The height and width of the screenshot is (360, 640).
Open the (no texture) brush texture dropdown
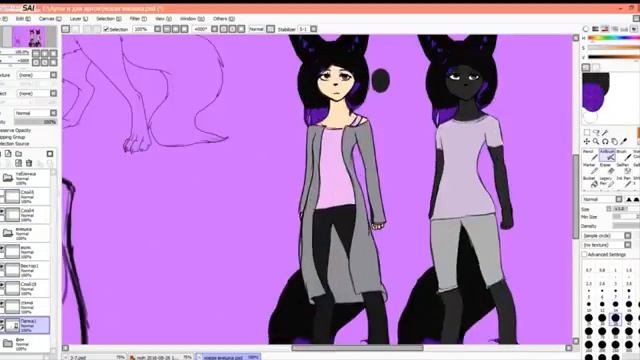(x=606, y=245)
